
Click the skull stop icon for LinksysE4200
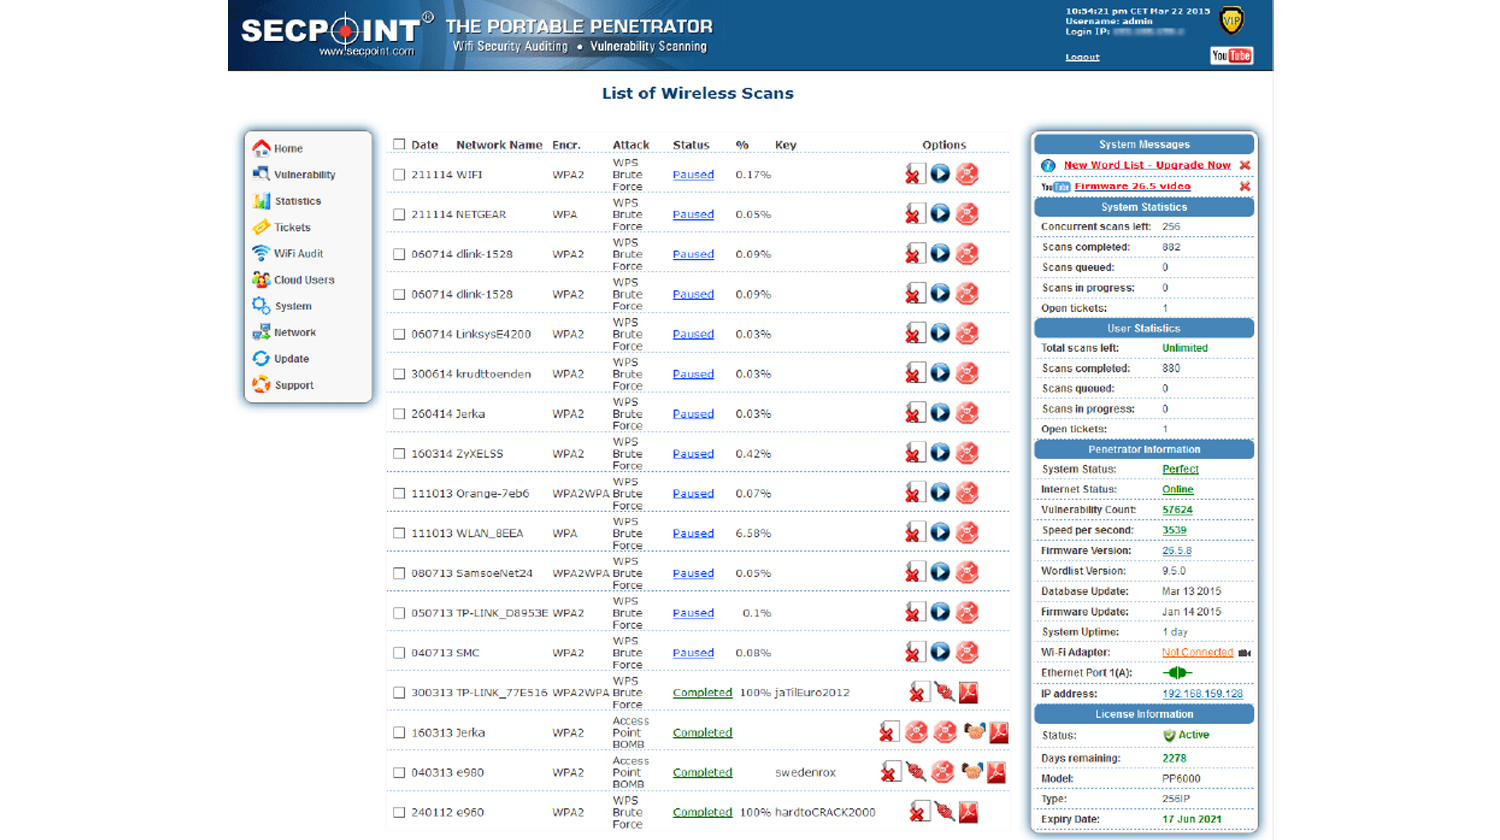(966, 334)
